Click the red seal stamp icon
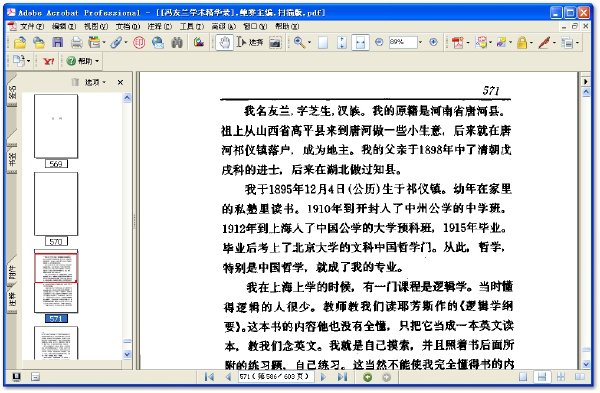The image size is (600, 393). pyautogui.click(x=139, y=42)
